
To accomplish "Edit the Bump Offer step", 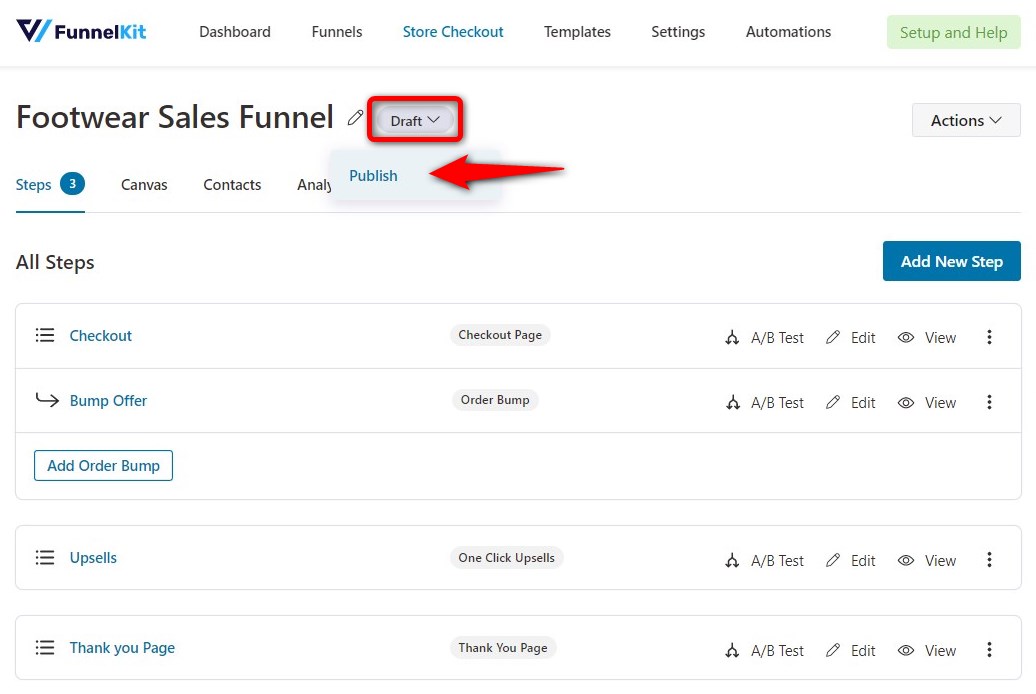I will tap(850, 403).
